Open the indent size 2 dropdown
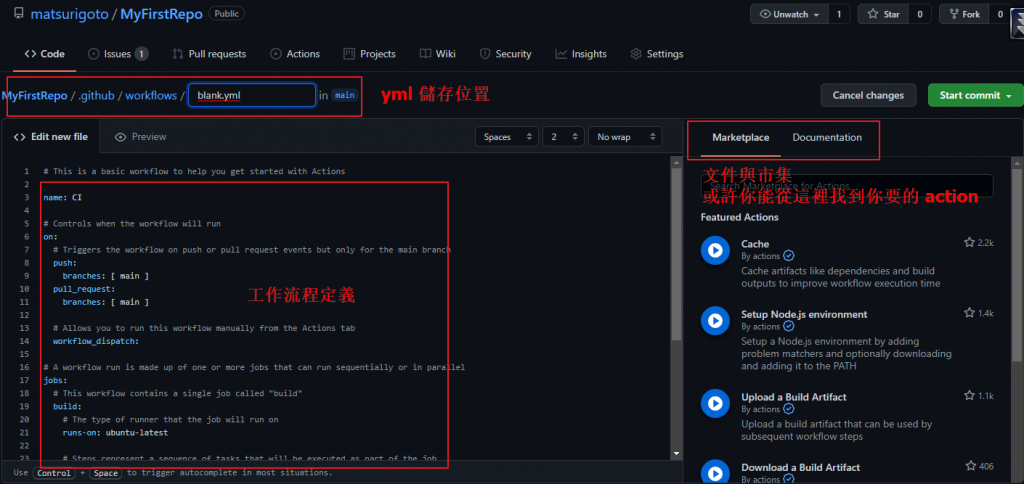The height and width of the screenshot is (484, 1024). [x=564, y=137]
